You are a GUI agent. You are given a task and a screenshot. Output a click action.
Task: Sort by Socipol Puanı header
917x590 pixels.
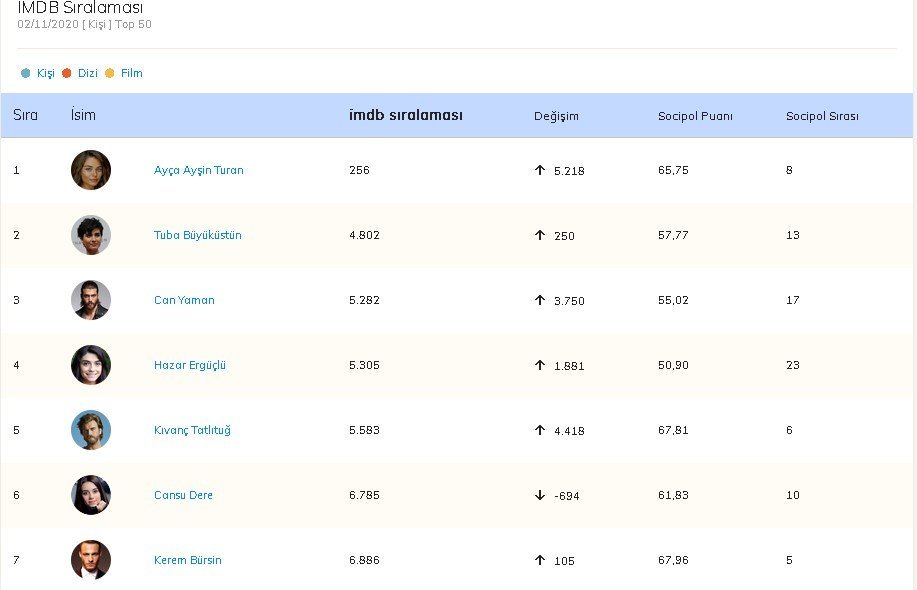pos(695,116)
